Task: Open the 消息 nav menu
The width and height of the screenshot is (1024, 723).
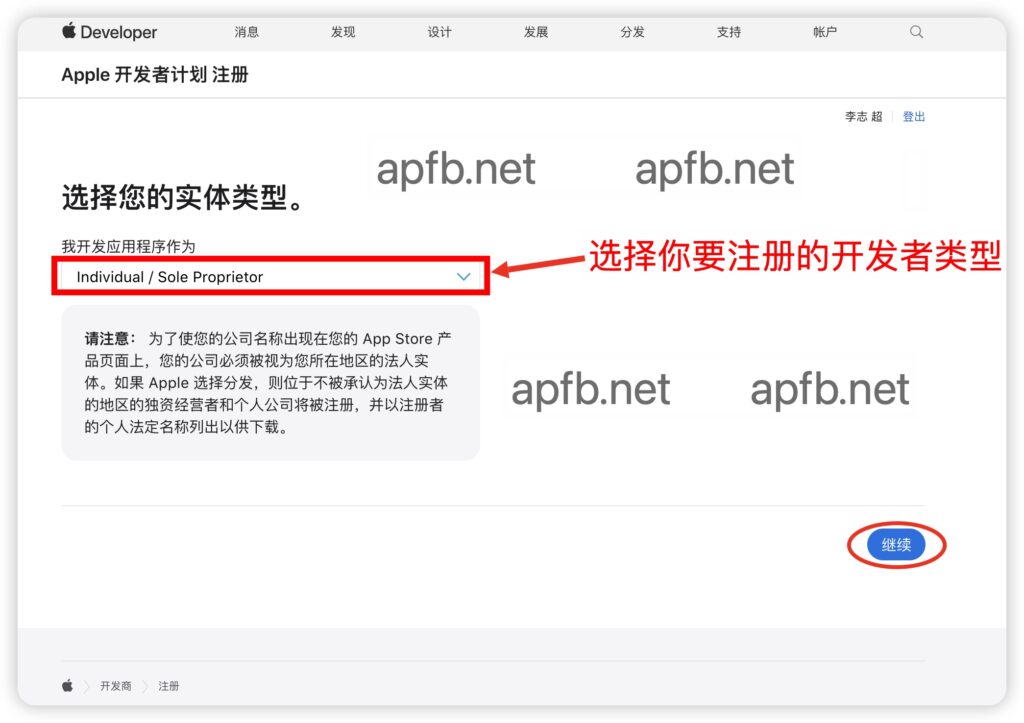Action: tap(246, 31)
